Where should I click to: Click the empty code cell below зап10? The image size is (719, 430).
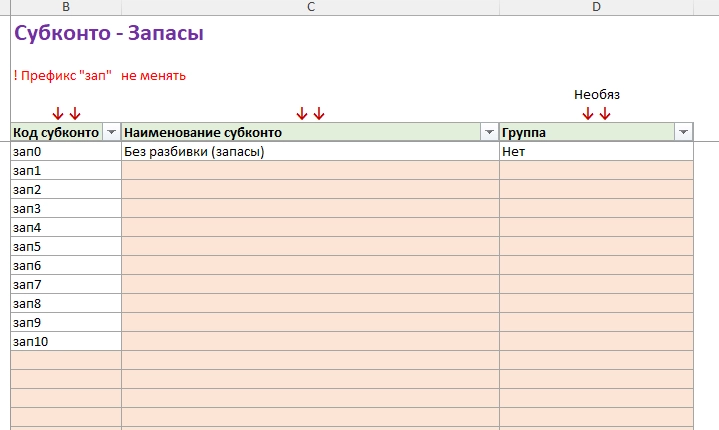66,360
